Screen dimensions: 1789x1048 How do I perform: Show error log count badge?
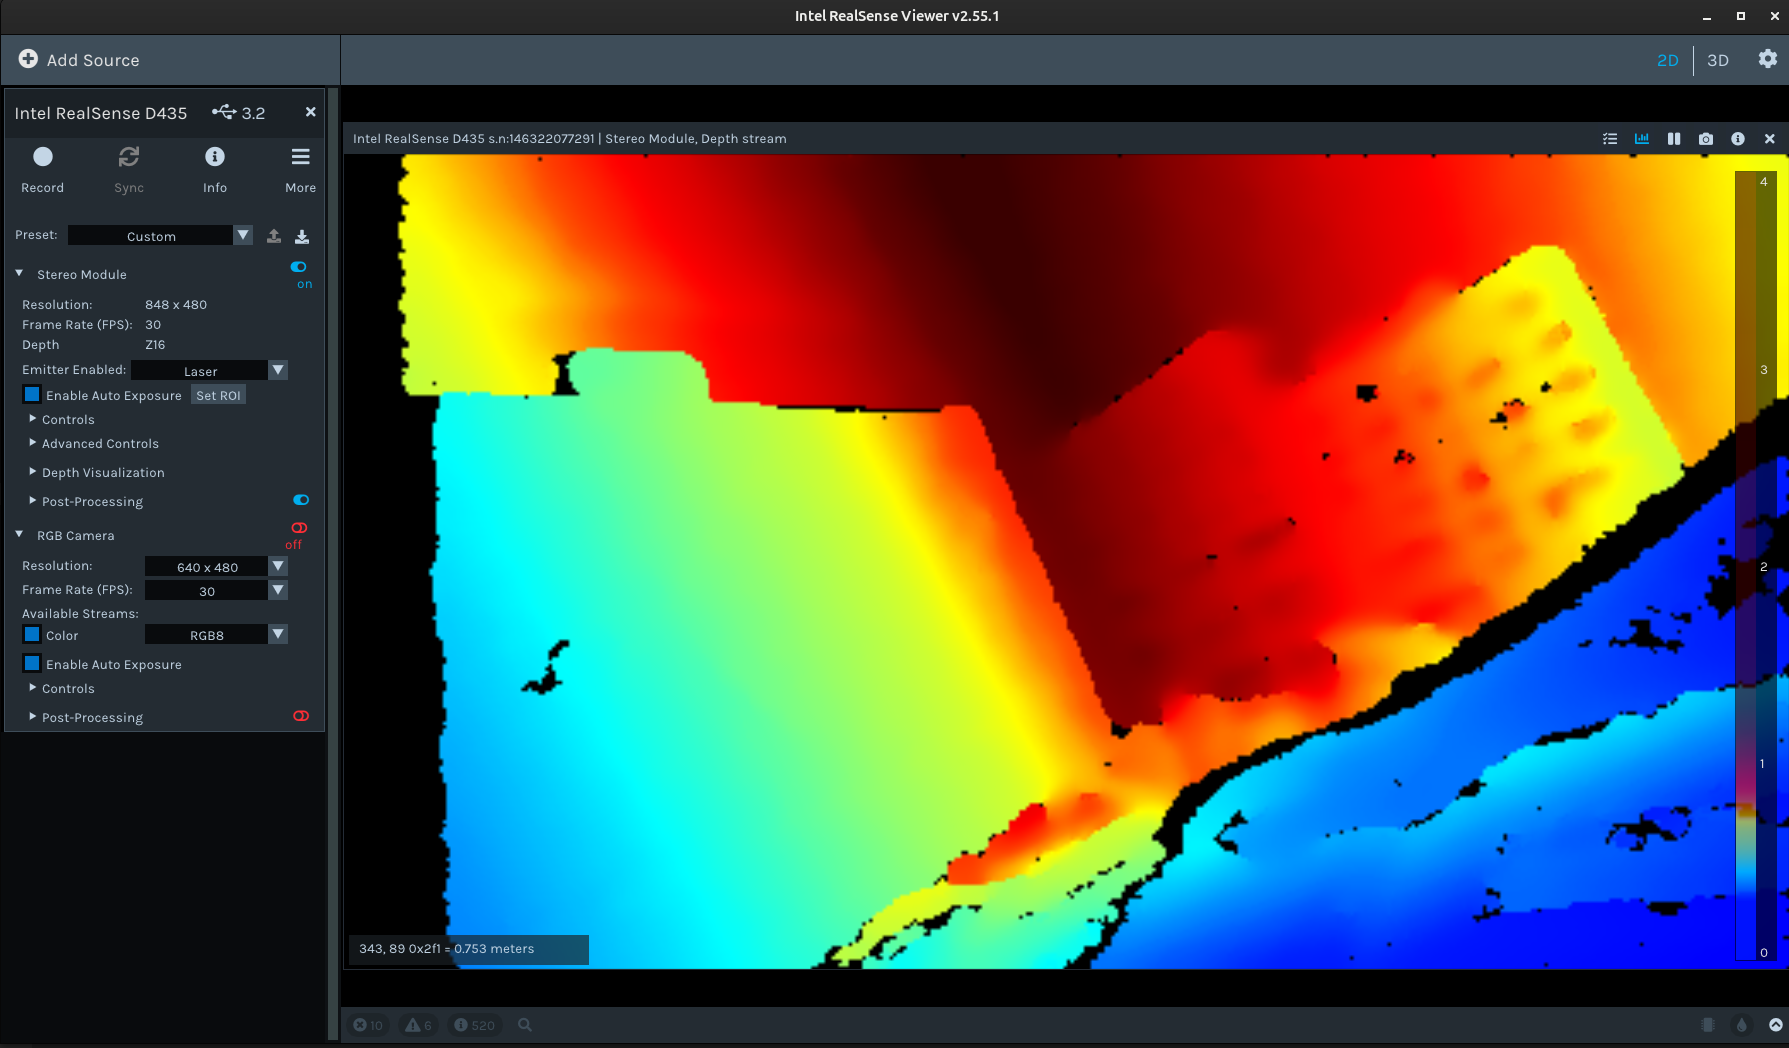coord(368,1025)
